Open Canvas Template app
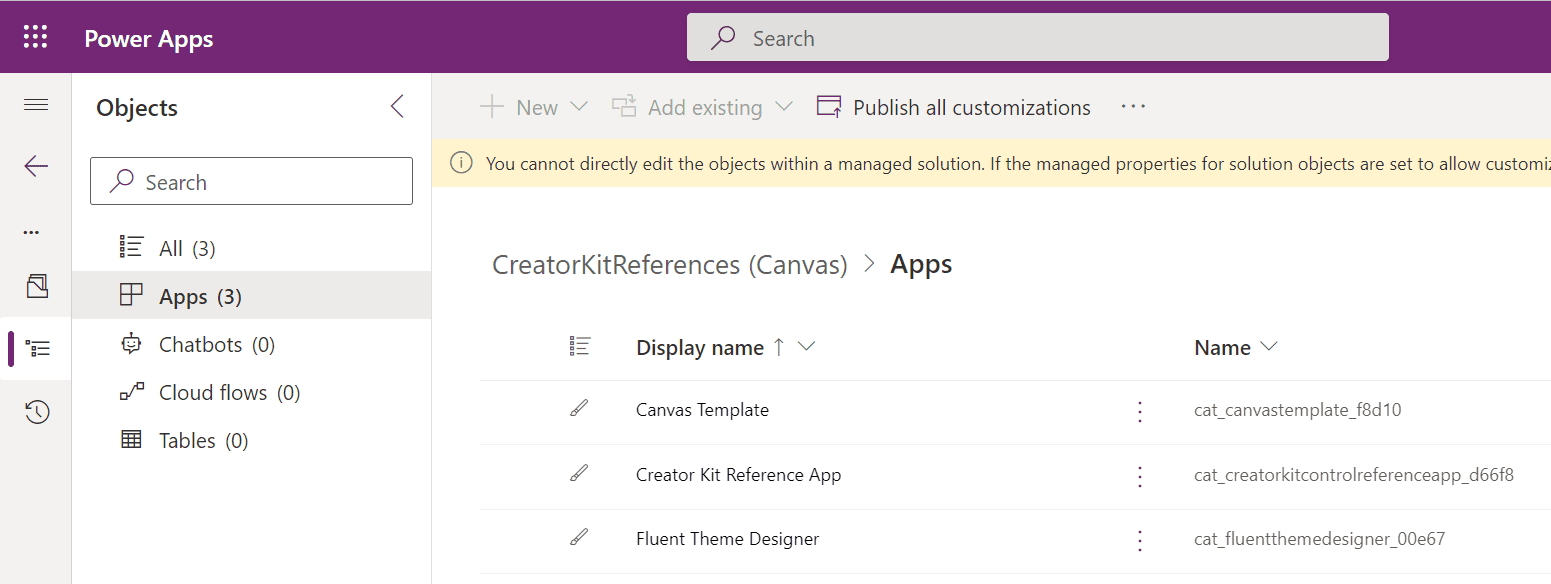Viewport: 1551px width, 584px height. pyautogui.click(x=702, y=410)
